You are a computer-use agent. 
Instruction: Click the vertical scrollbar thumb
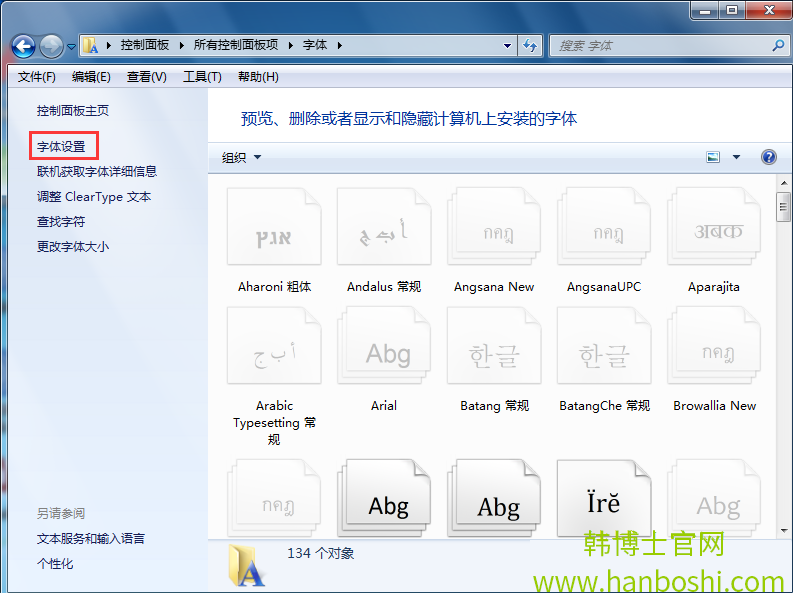coord(783,206)
